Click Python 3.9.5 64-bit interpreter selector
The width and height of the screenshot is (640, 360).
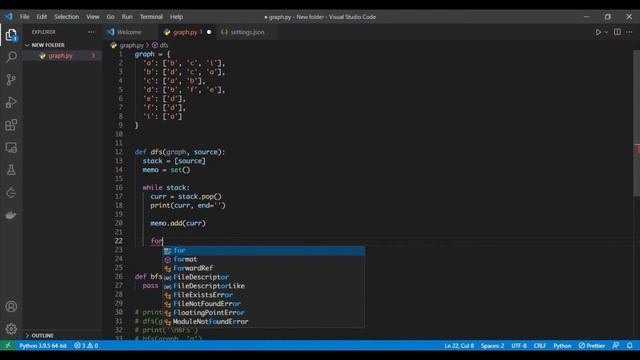pos(42,346)
